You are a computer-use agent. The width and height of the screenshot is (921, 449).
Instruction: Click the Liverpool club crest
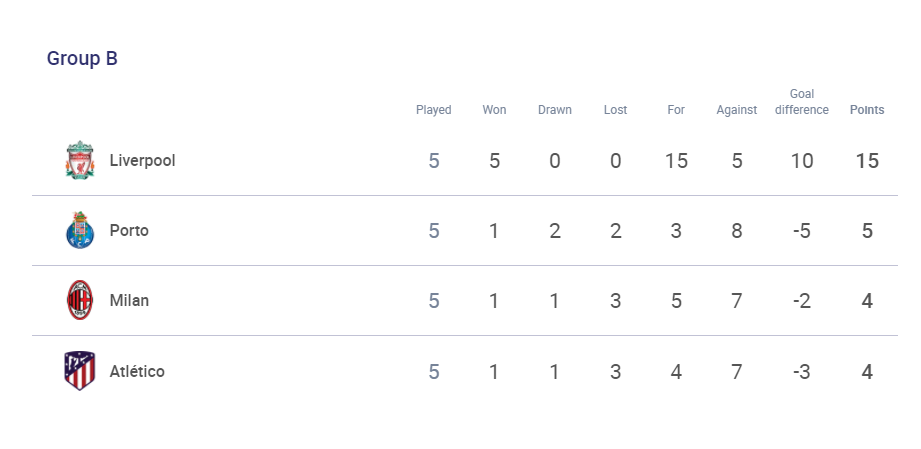tap(79, 160)
